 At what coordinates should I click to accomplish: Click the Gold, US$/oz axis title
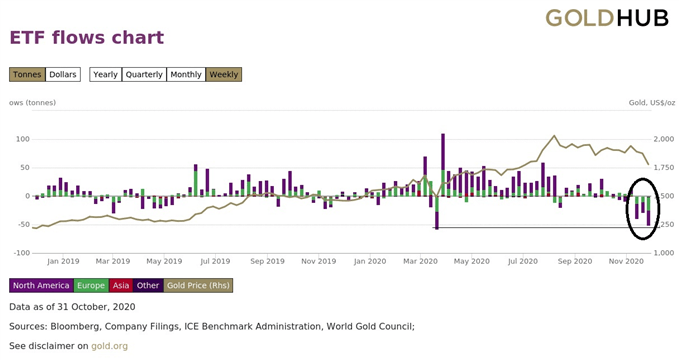pos(652,103)
